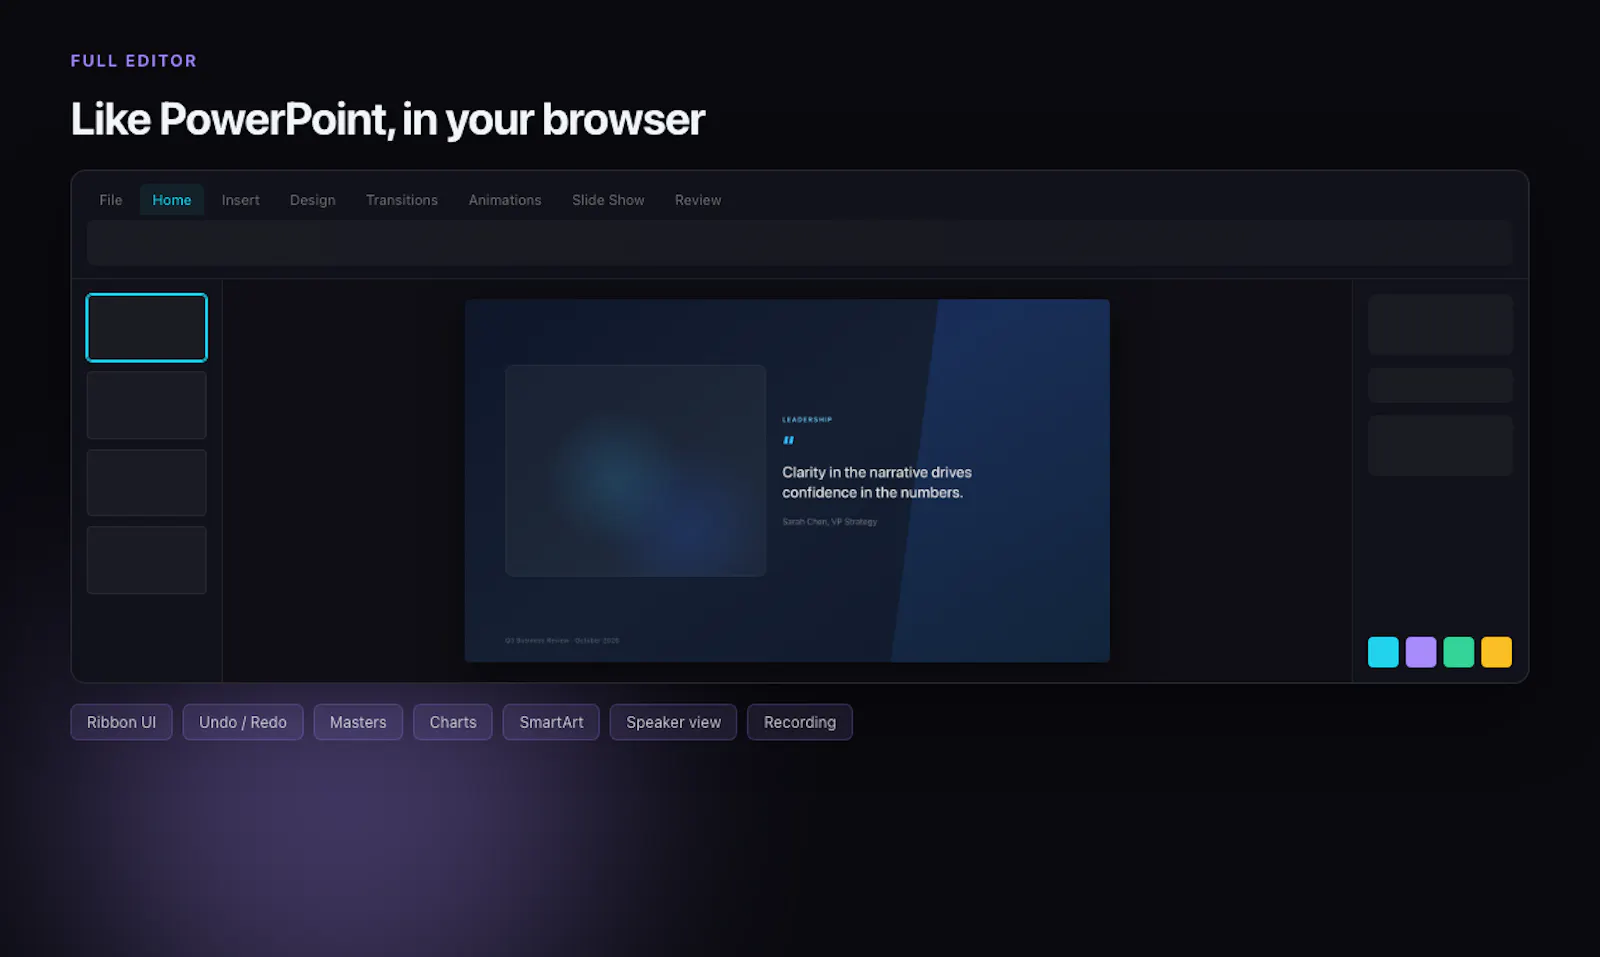Select the Home ribbon tab
The image size is (1600, 957).
pyautogui.click(x=172, y=200)
